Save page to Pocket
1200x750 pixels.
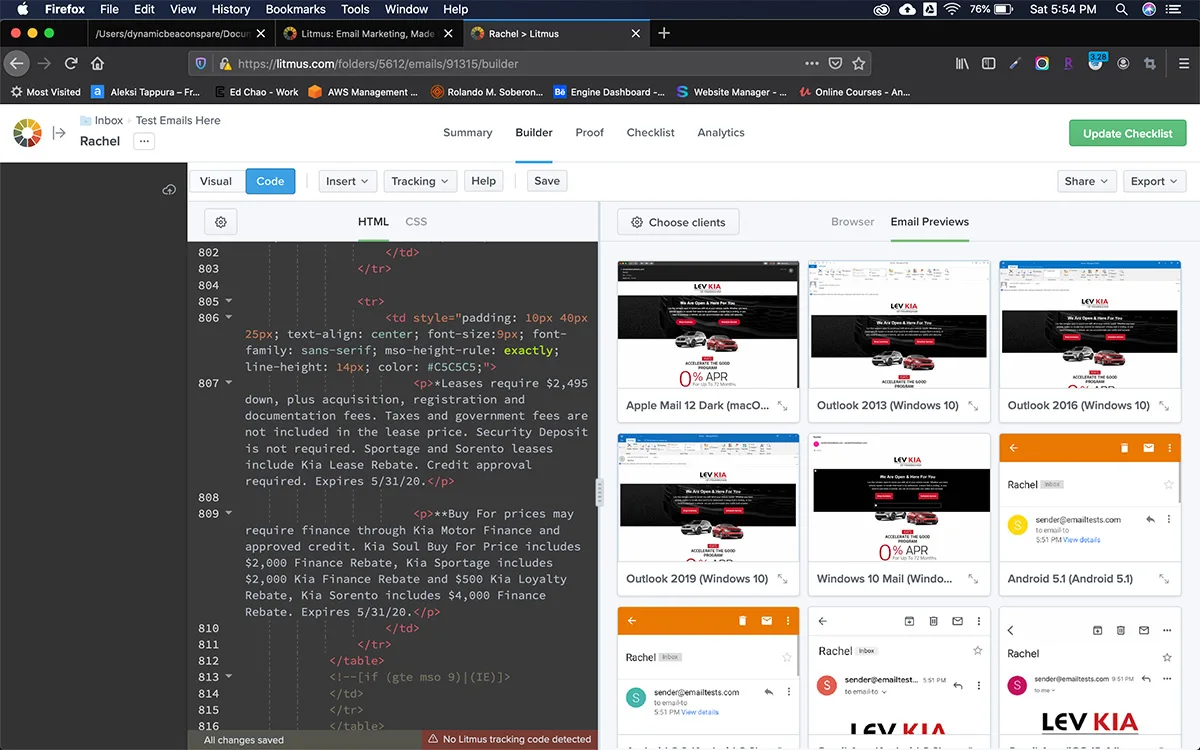(x=835, y=63)
